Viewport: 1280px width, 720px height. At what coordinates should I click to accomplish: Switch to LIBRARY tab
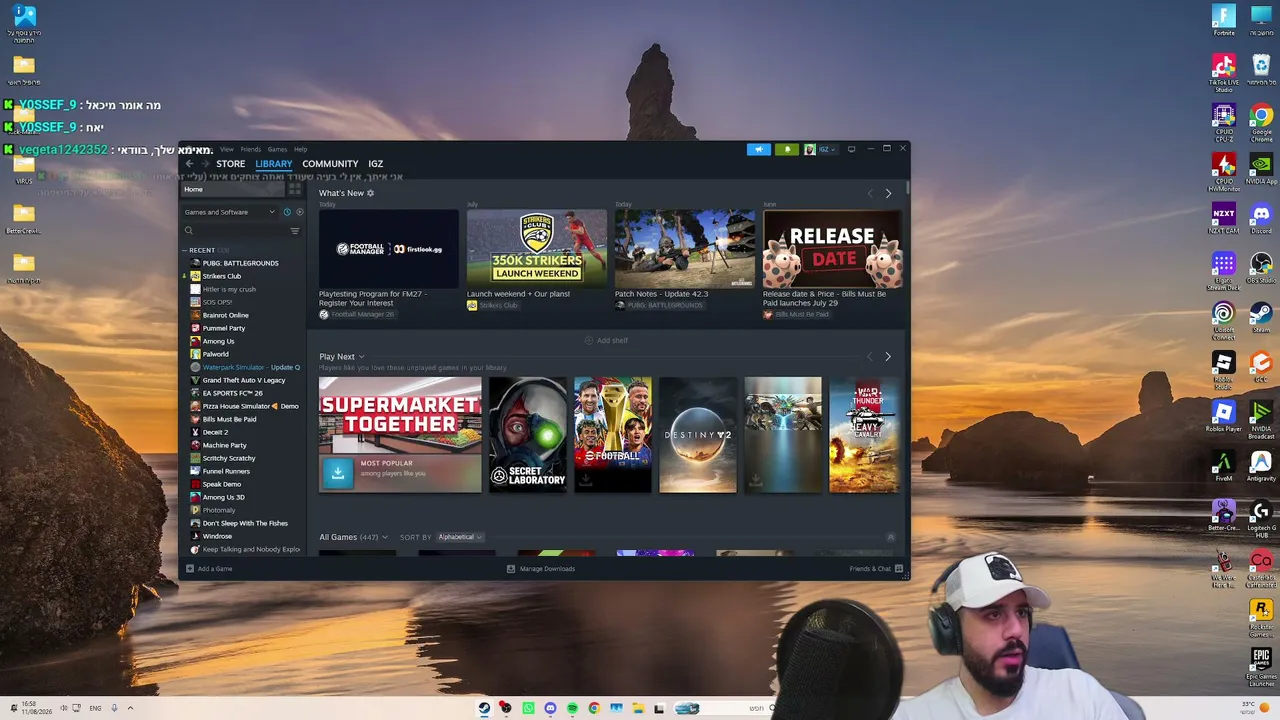tap(274, 164)
